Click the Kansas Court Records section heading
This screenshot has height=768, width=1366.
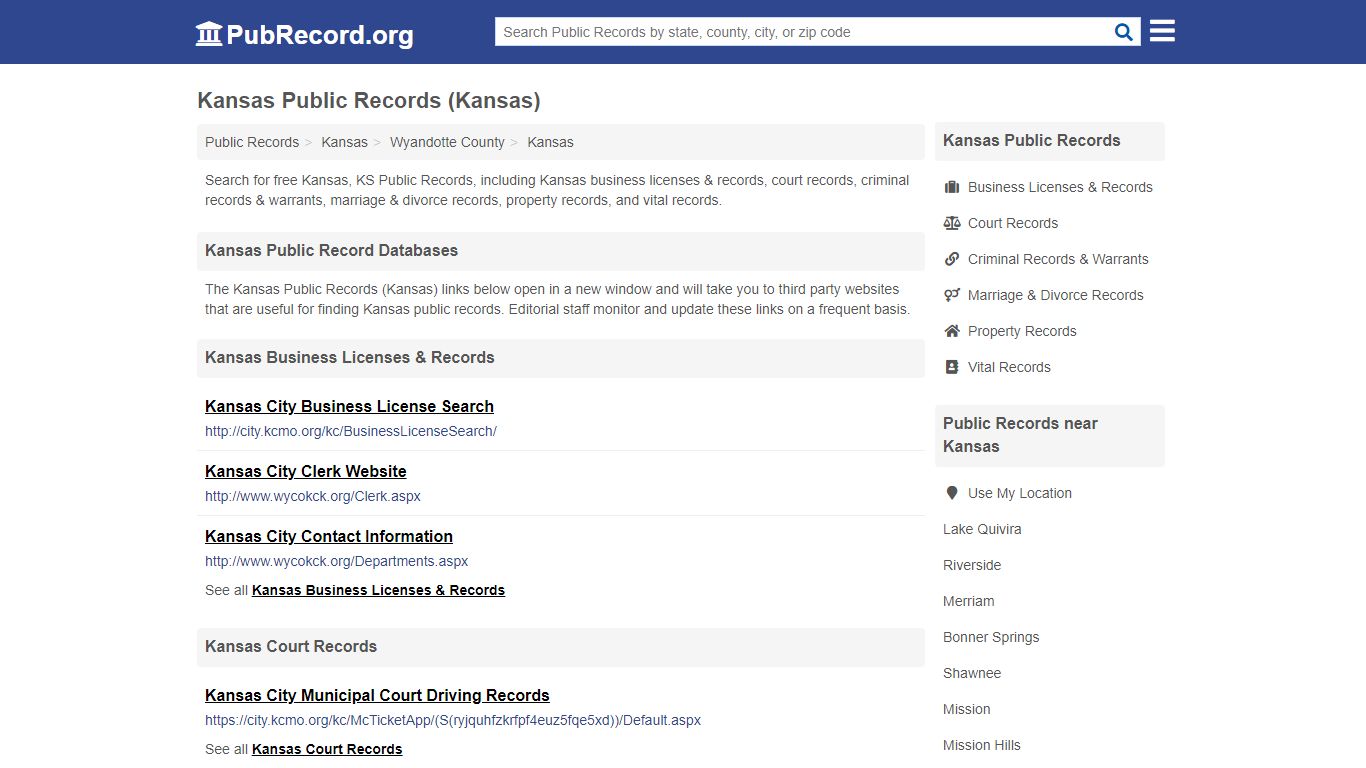[291, 646]
